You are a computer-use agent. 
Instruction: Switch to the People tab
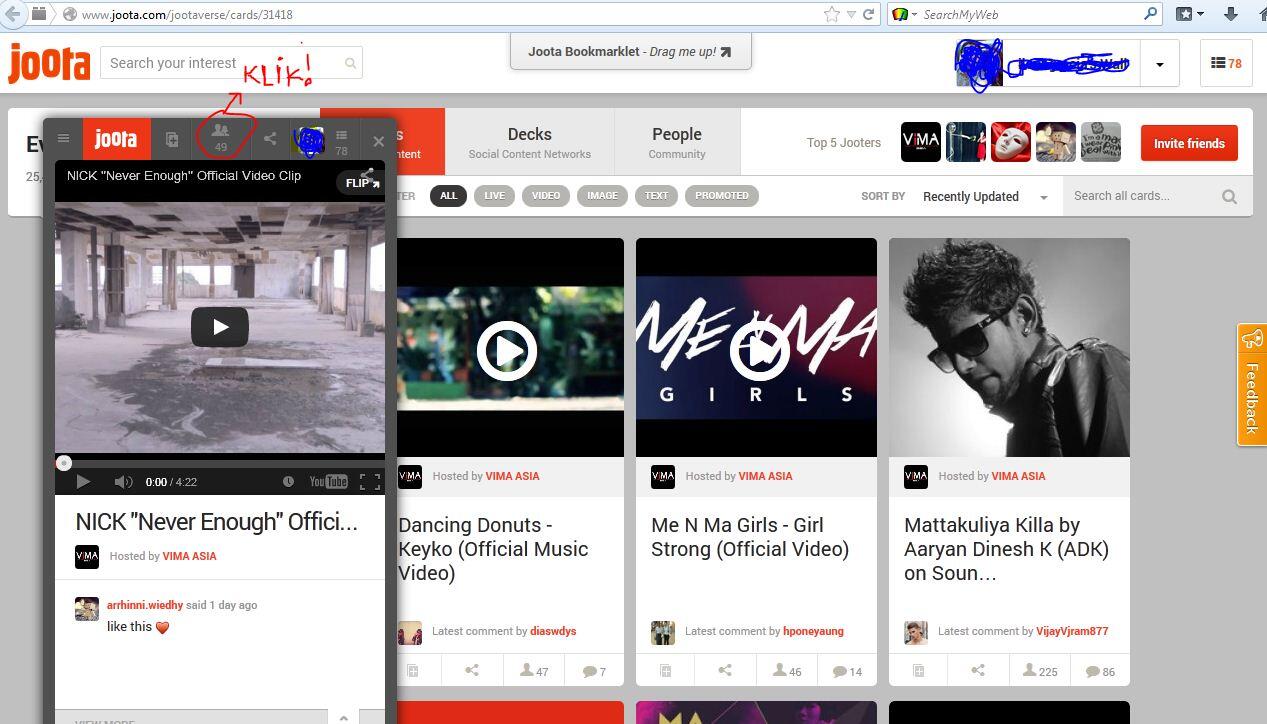[x=677, y=142]
